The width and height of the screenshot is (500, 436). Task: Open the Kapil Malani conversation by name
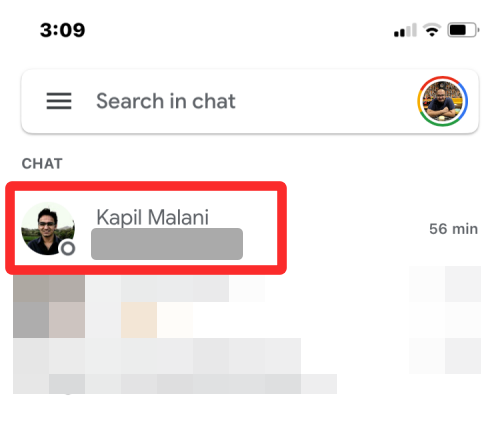pos(152,217)
